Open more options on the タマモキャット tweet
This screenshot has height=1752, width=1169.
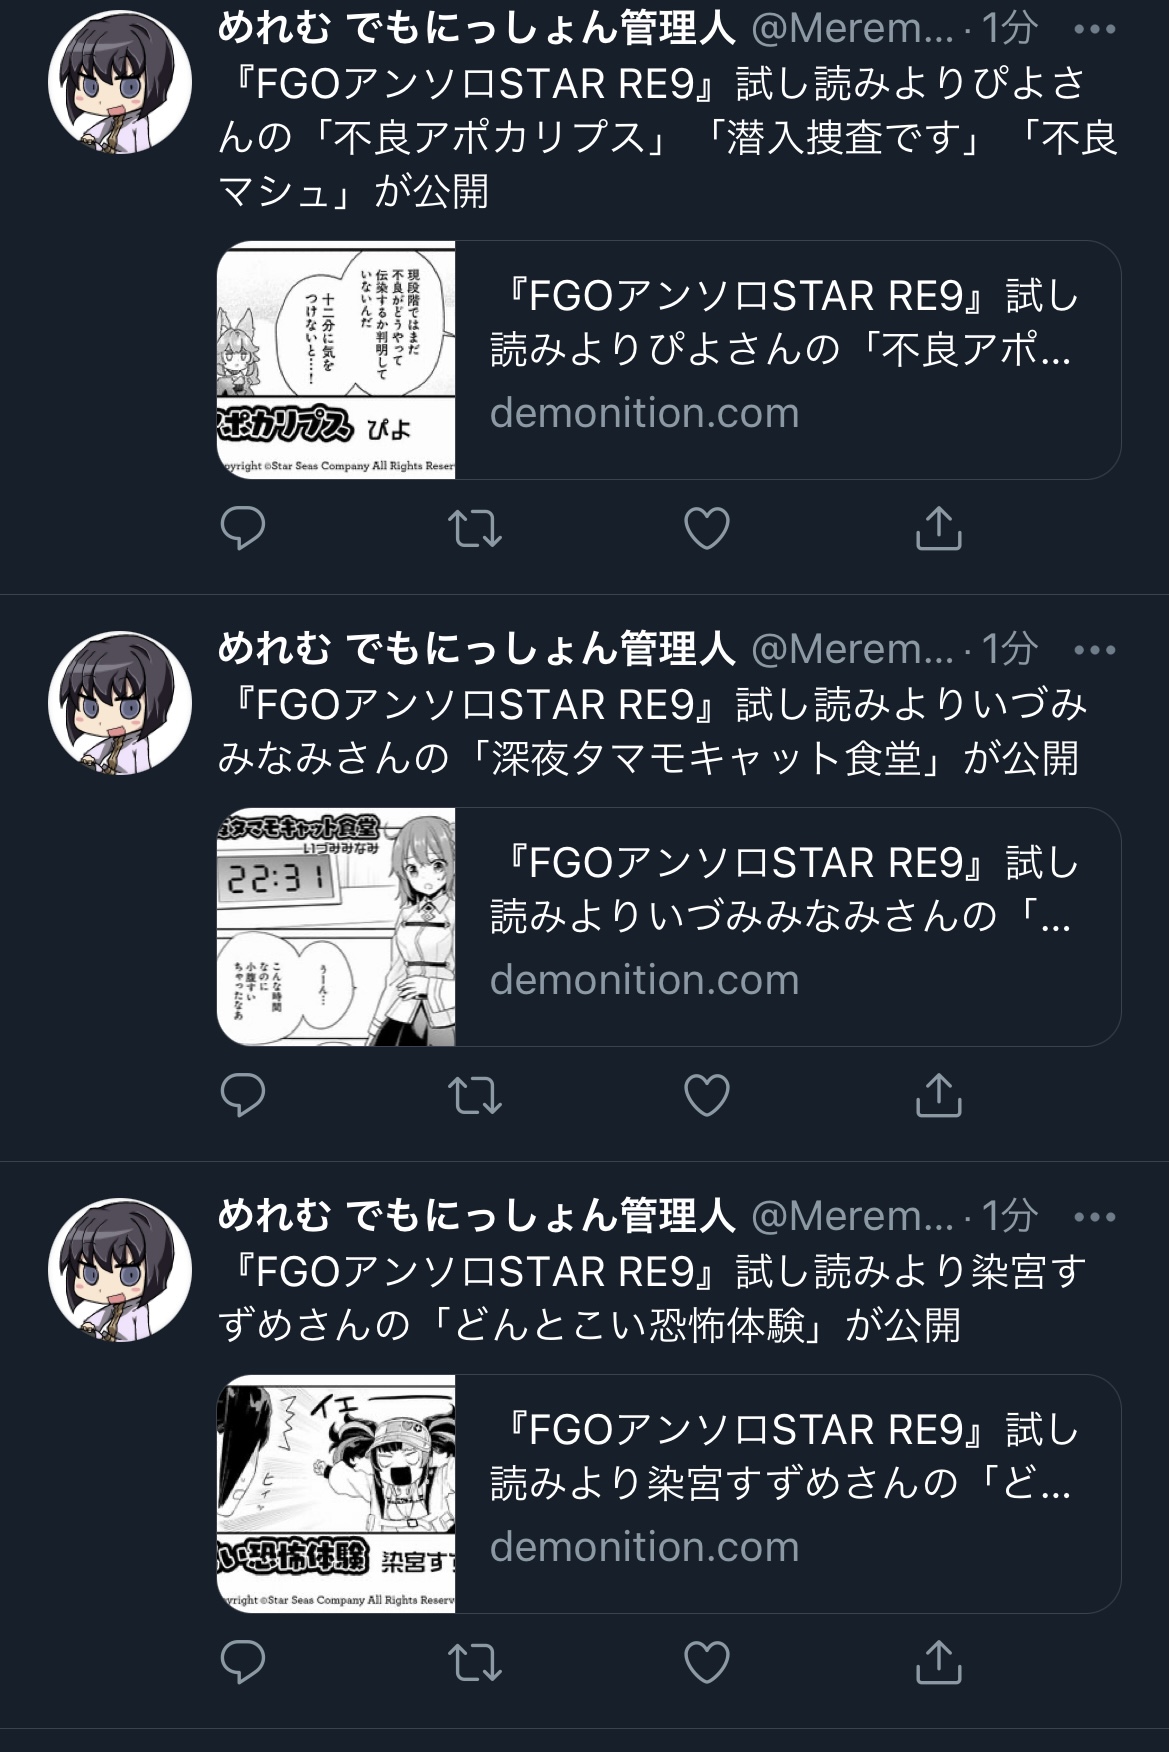(1094, 650)
